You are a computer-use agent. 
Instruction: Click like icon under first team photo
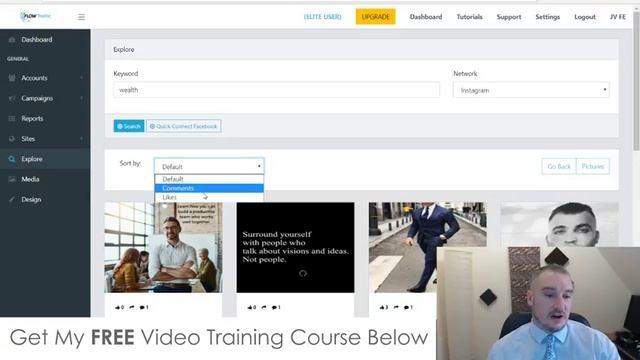118,307
